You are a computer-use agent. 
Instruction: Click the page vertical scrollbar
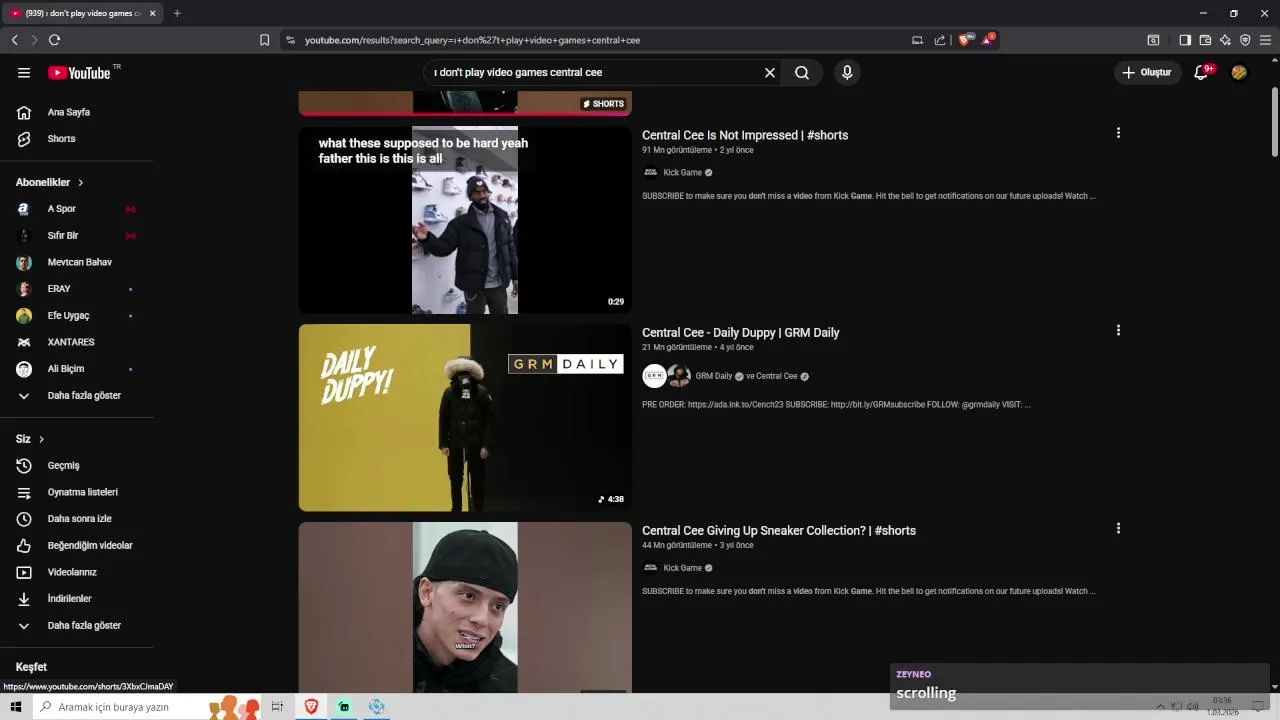1274,120
